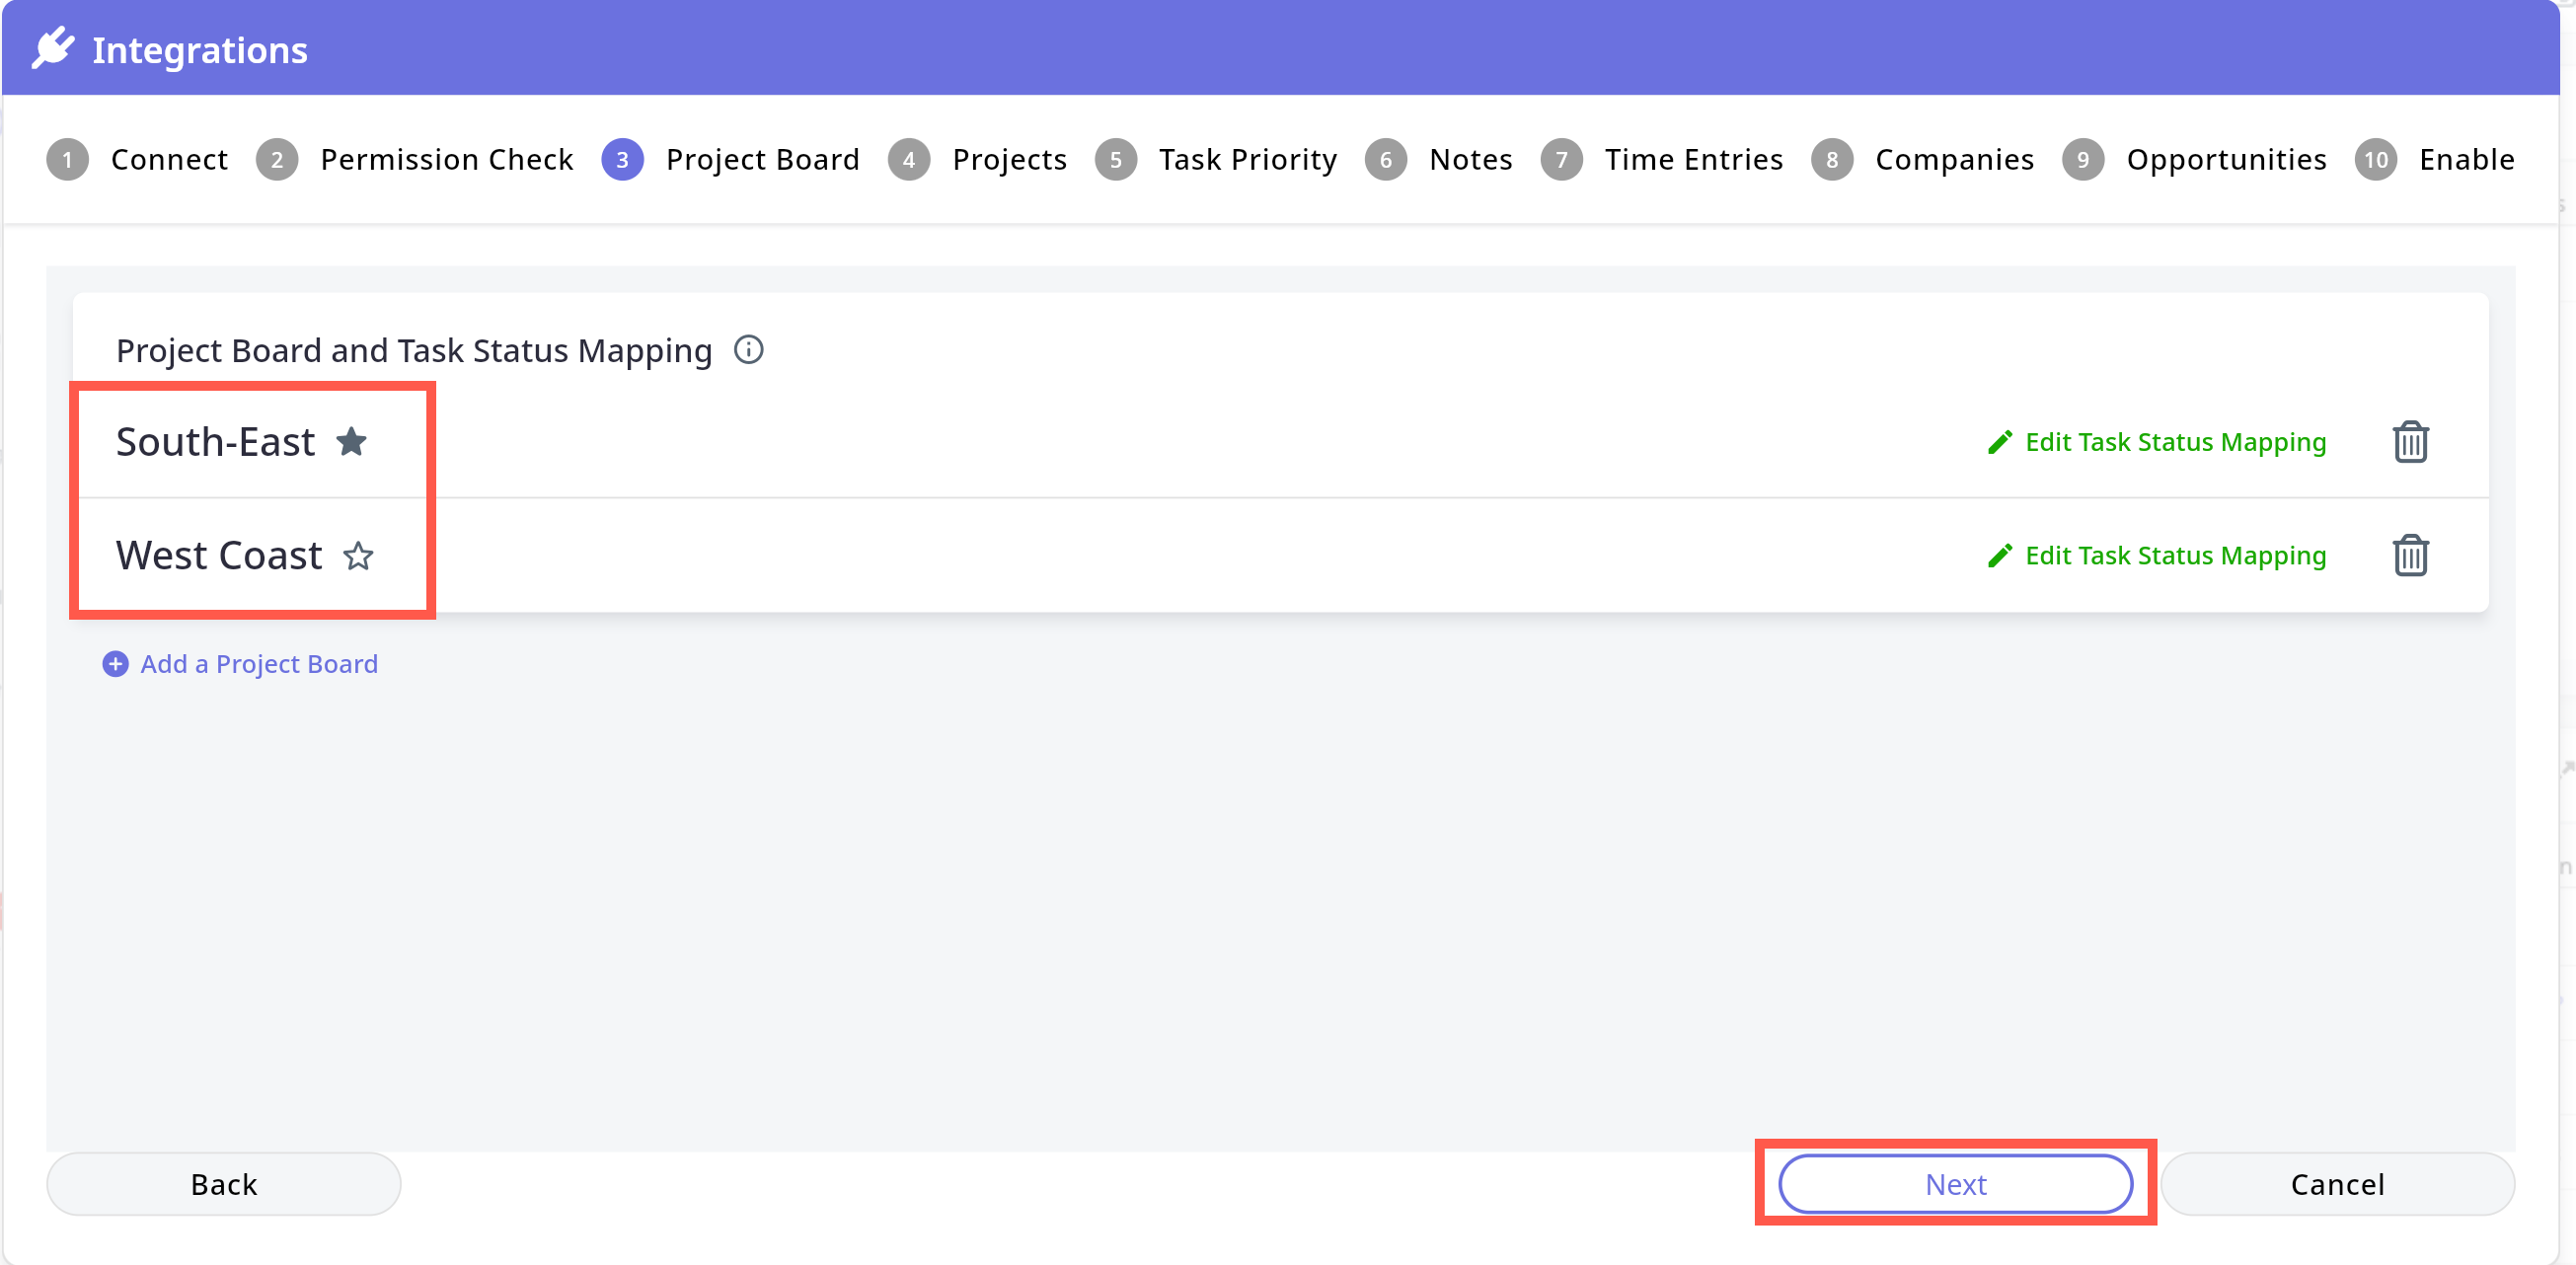
Task: Open Edit Task Status Mapping for West Coast
Action: [2175, 555]
